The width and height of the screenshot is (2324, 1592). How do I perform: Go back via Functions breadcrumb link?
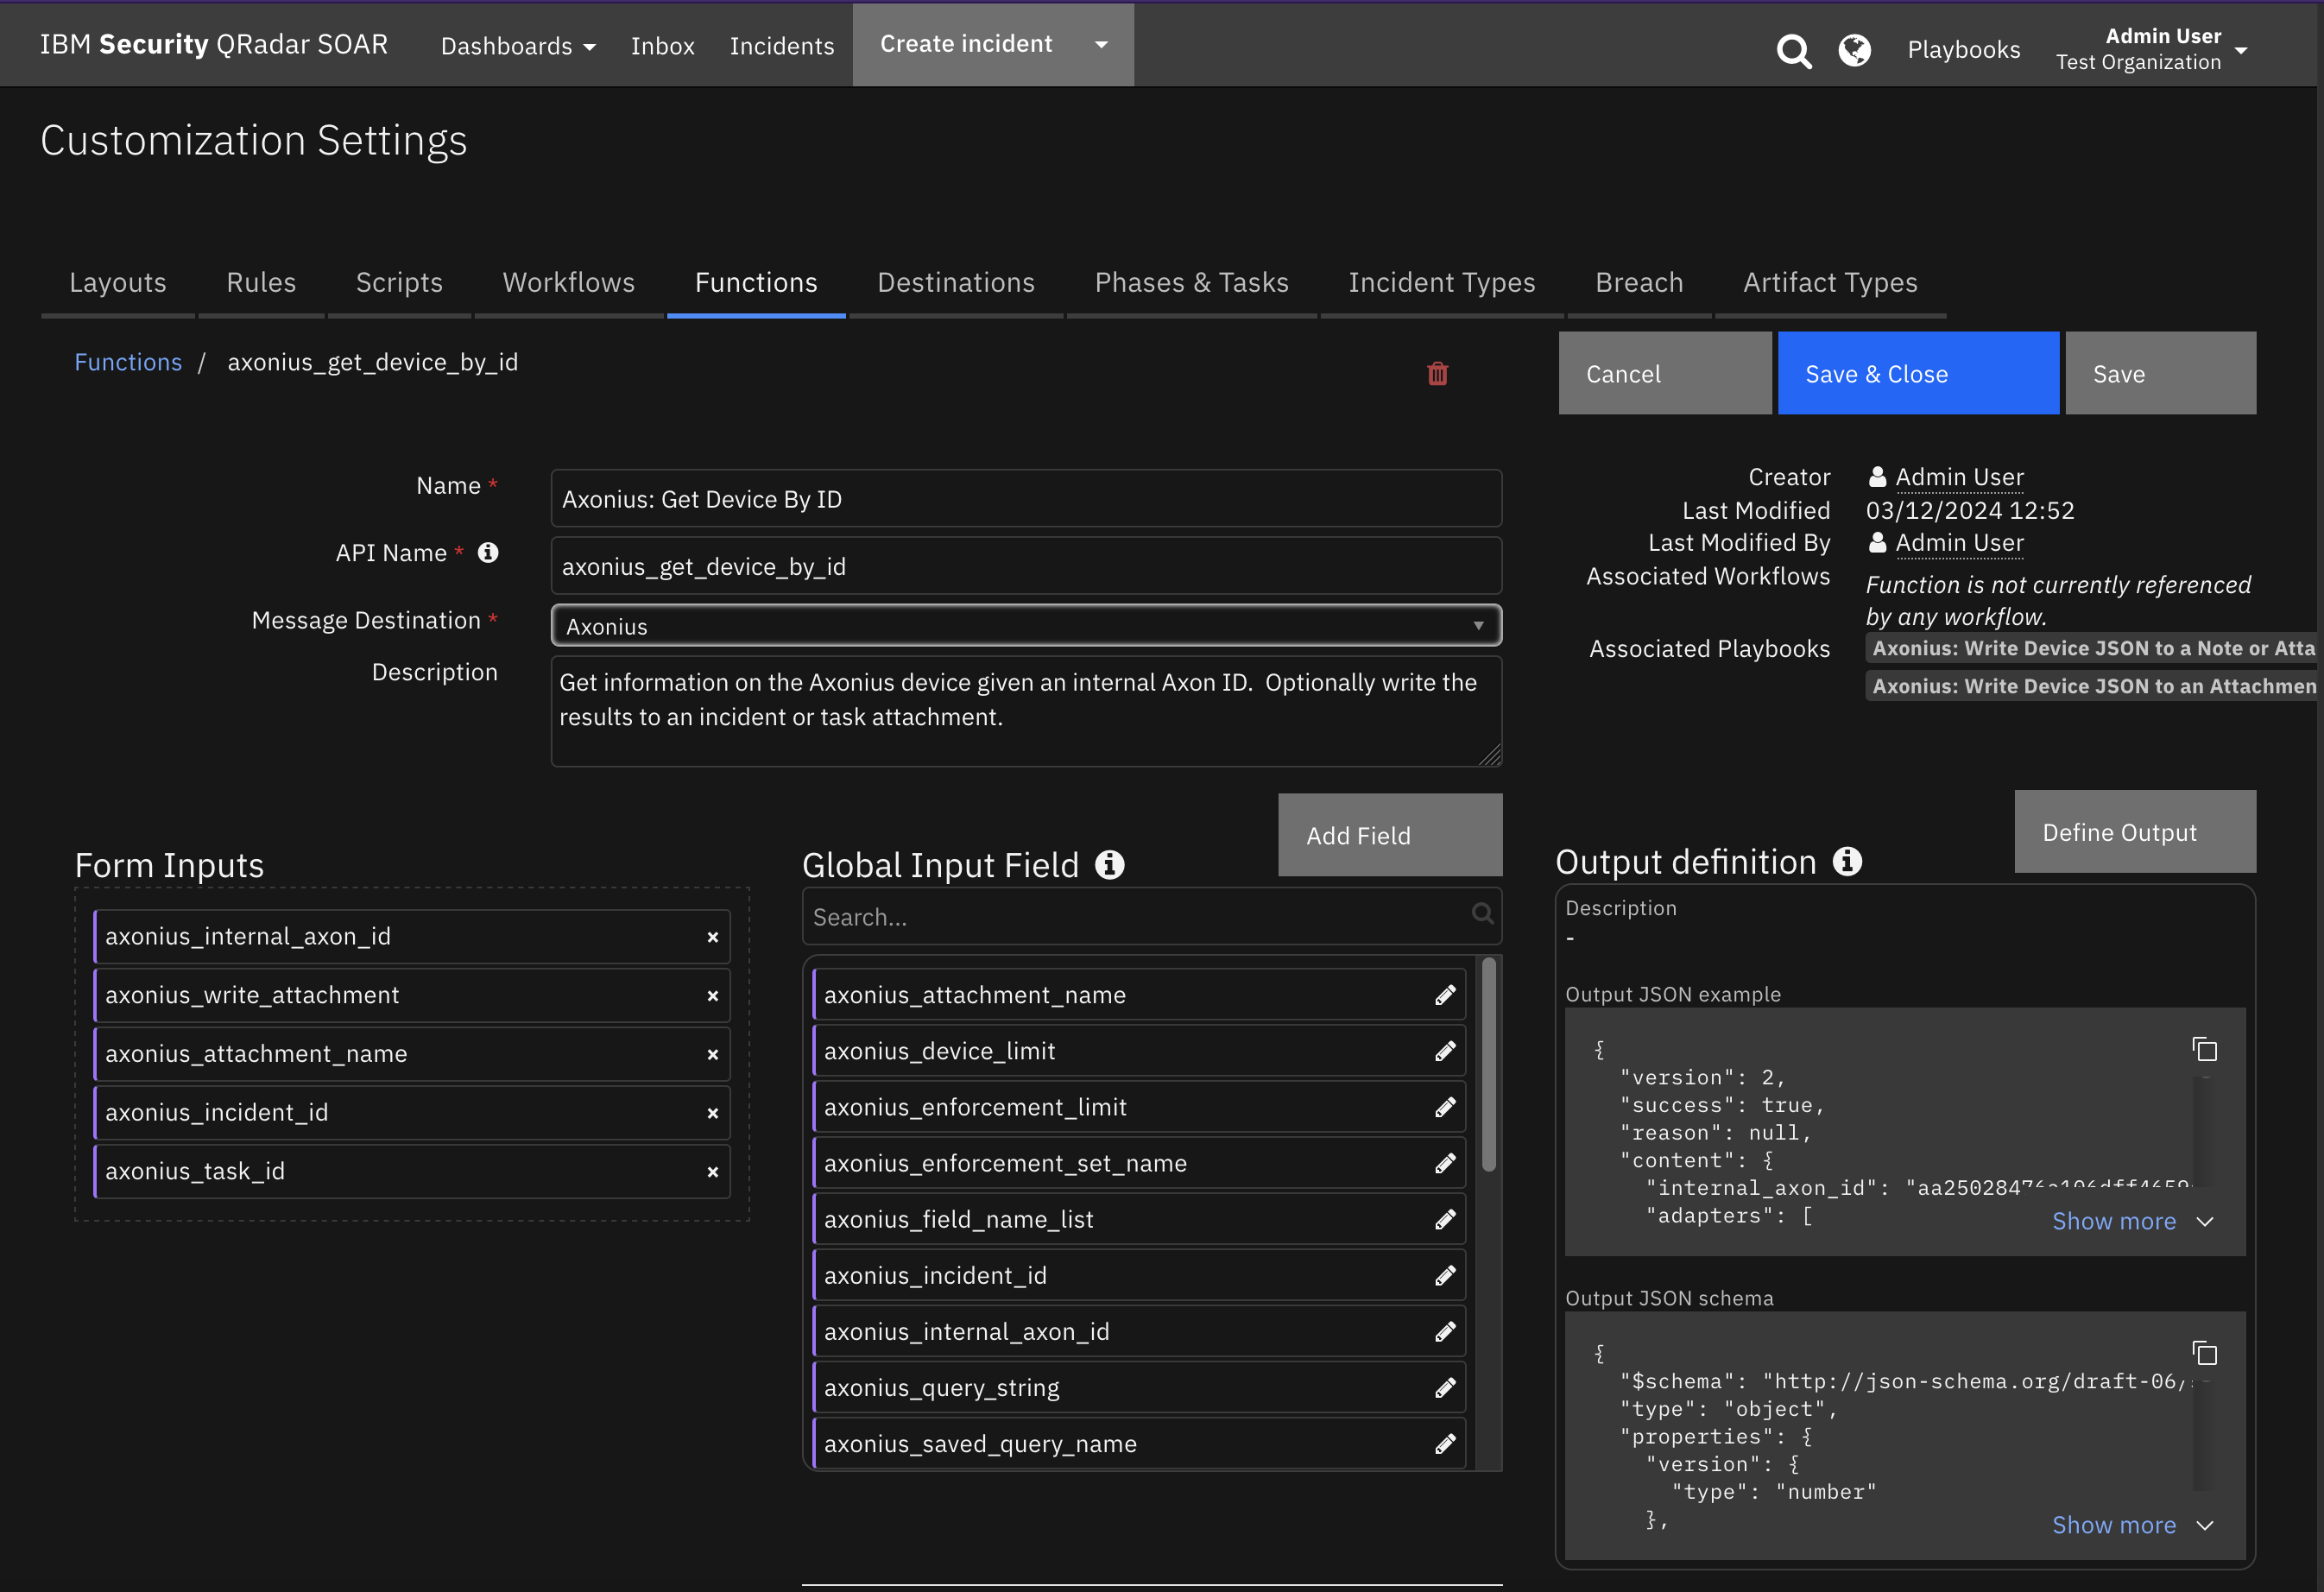click(x=128, y=362)
